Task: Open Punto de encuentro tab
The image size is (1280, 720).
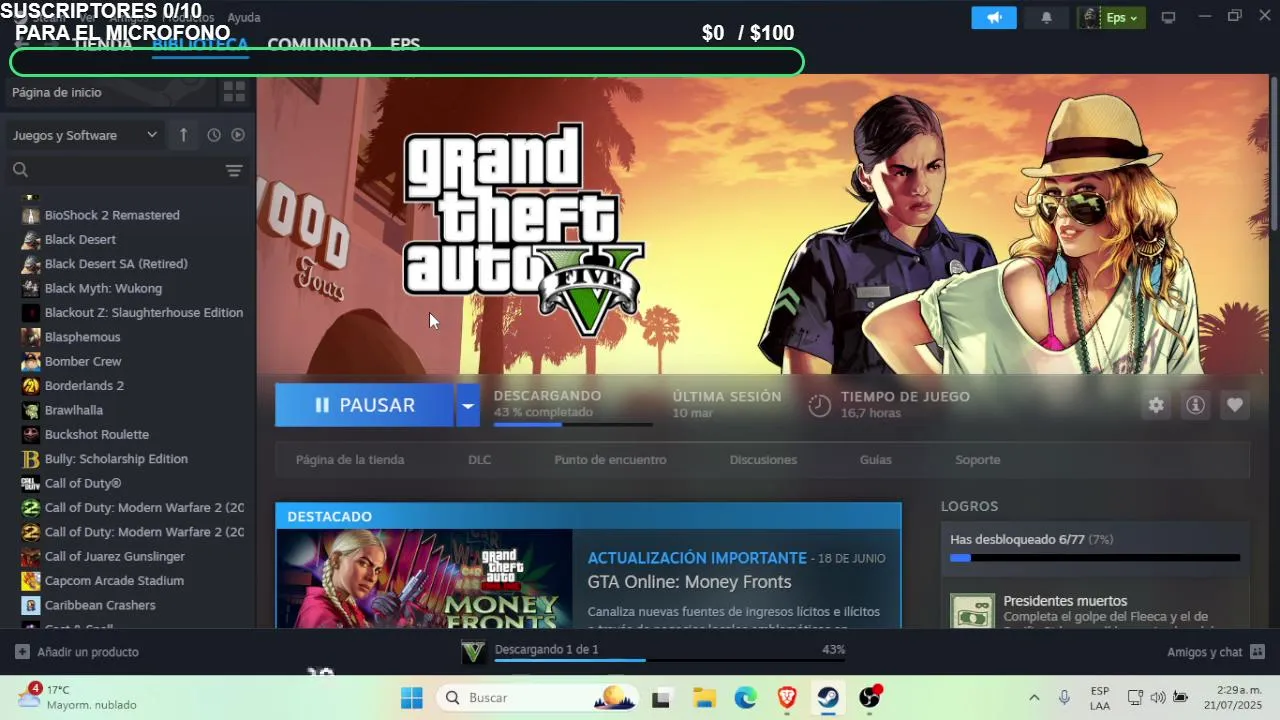Action: point(610,460)
